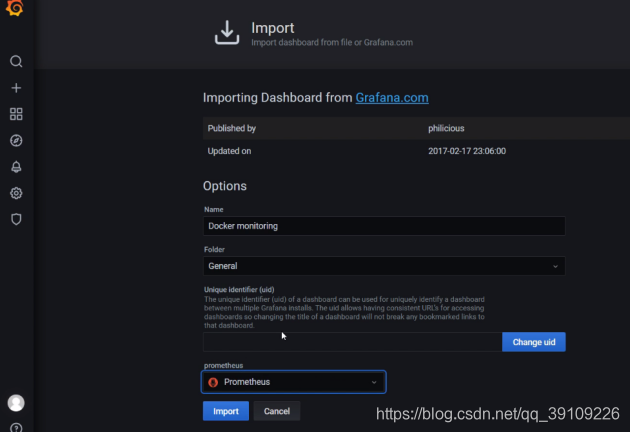Screen dimensions: 630x433
Task: Click the Unique identifier (uid) label
Action: pos(239,290)
